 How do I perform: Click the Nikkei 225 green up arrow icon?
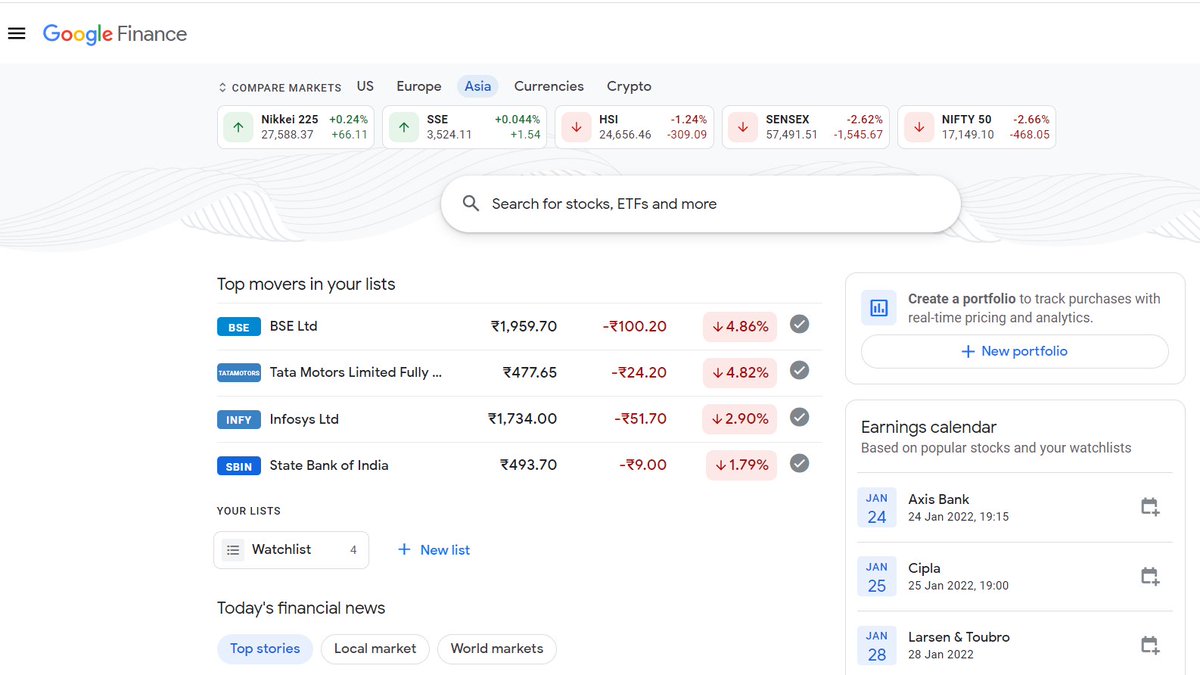[x=238, y=127]
